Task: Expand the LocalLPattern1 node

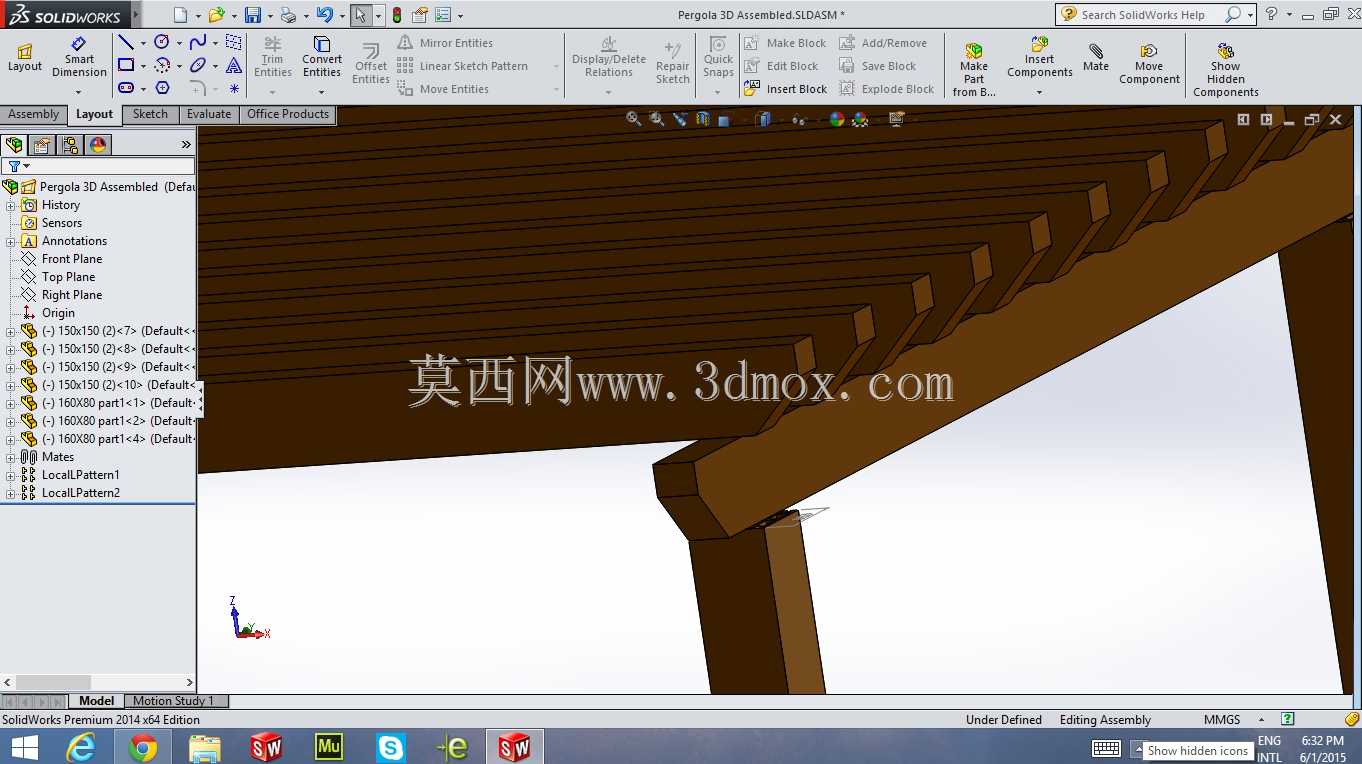Action: tap(11, 475)
